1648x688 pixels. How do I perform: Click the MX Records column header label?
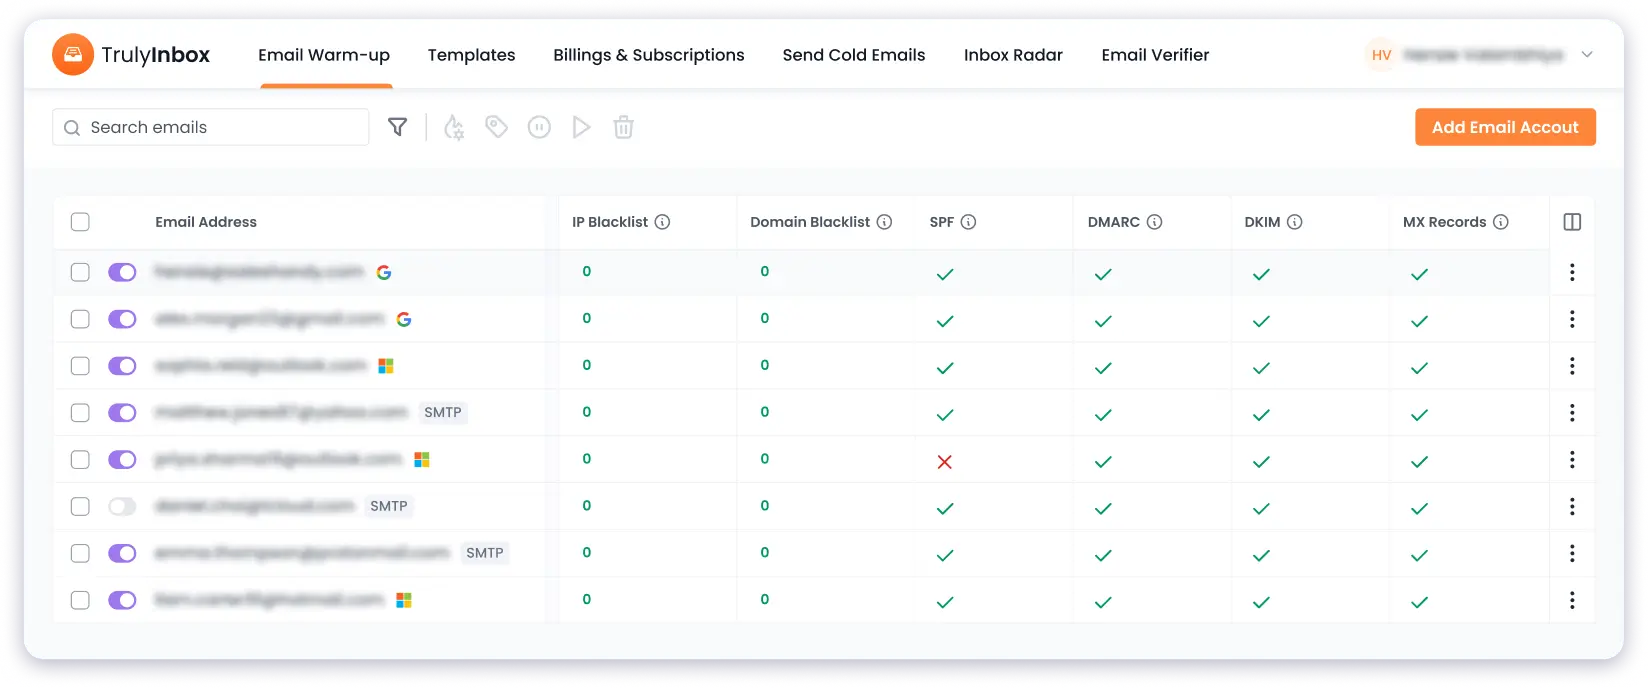(x=1444, y=222)
